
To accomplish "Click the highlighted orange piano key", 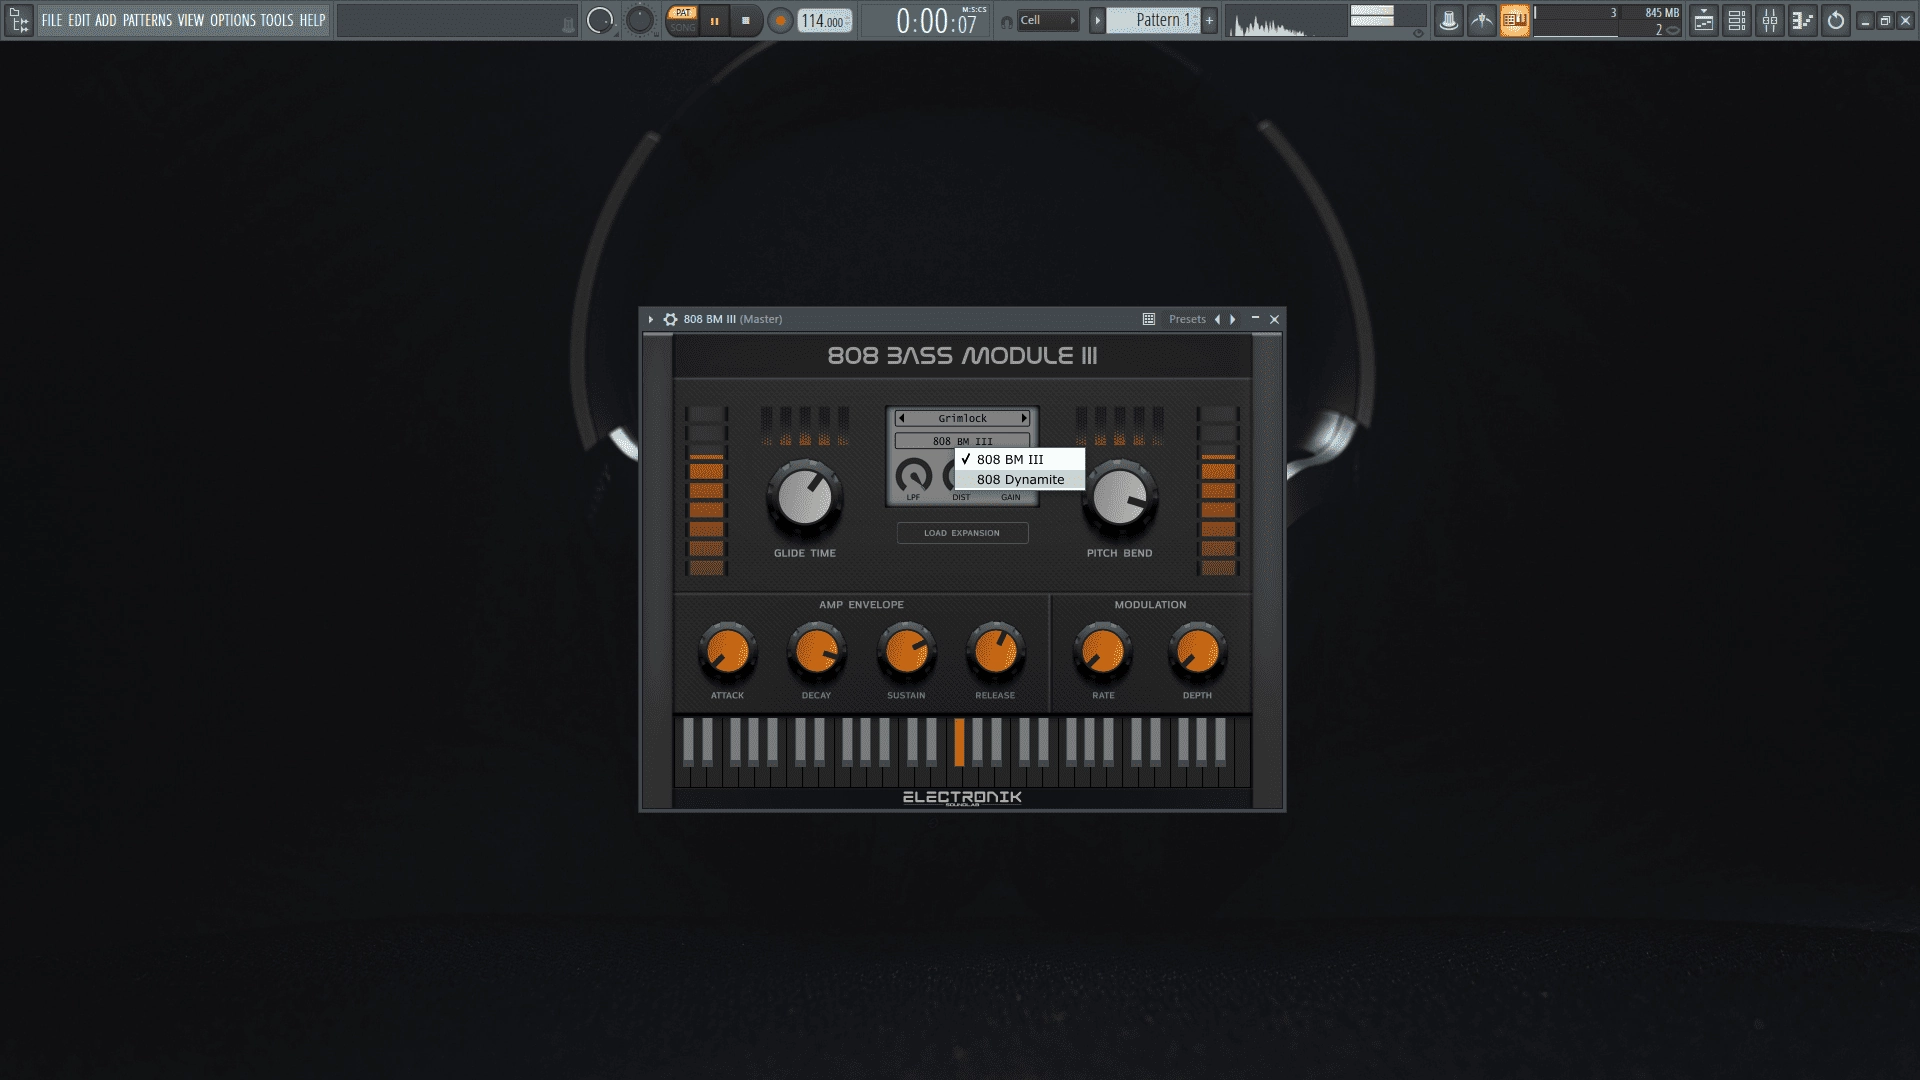I will (959, 742).
